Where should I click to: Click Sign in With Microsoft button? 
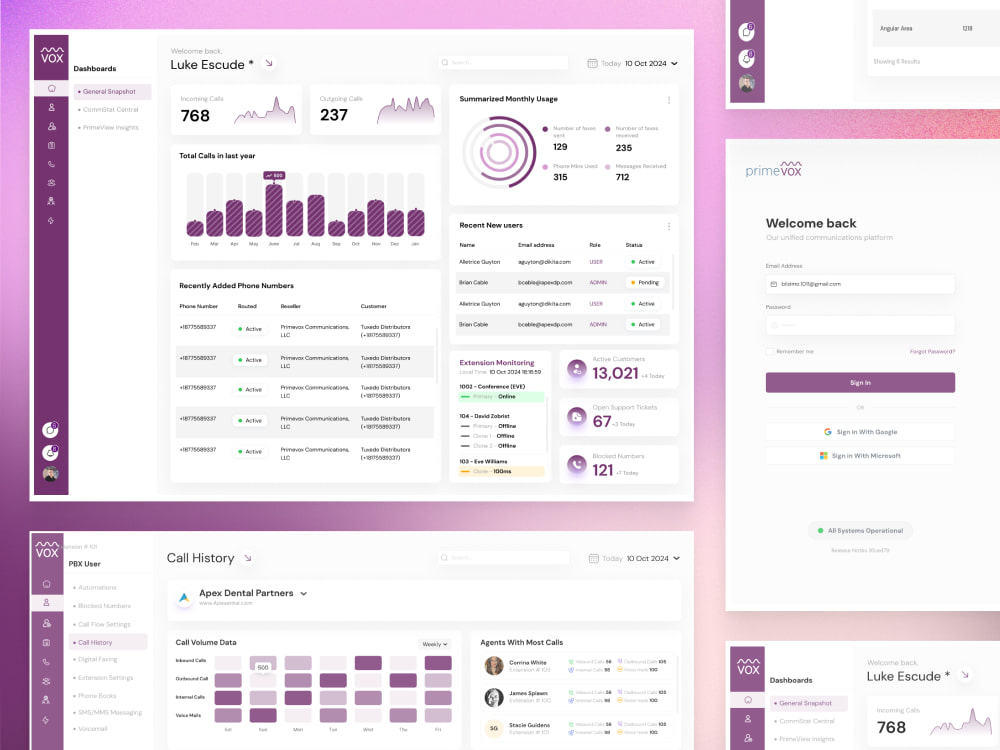tap(860, 455)
